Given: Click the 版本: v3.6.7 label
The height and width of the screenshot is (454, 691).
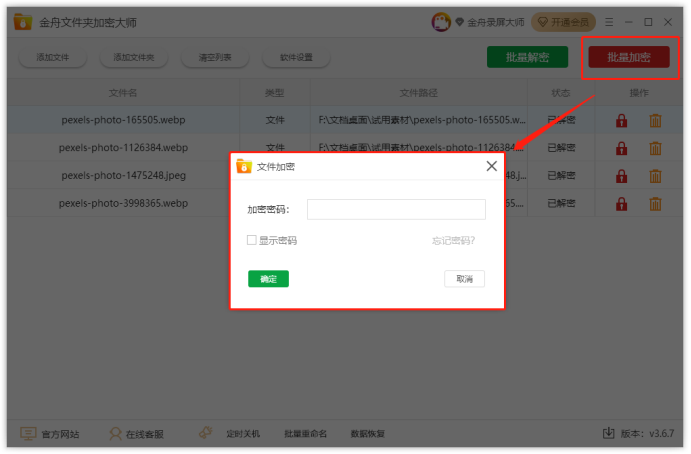Looking at the screenshot, I should click(x=647, y=434).
